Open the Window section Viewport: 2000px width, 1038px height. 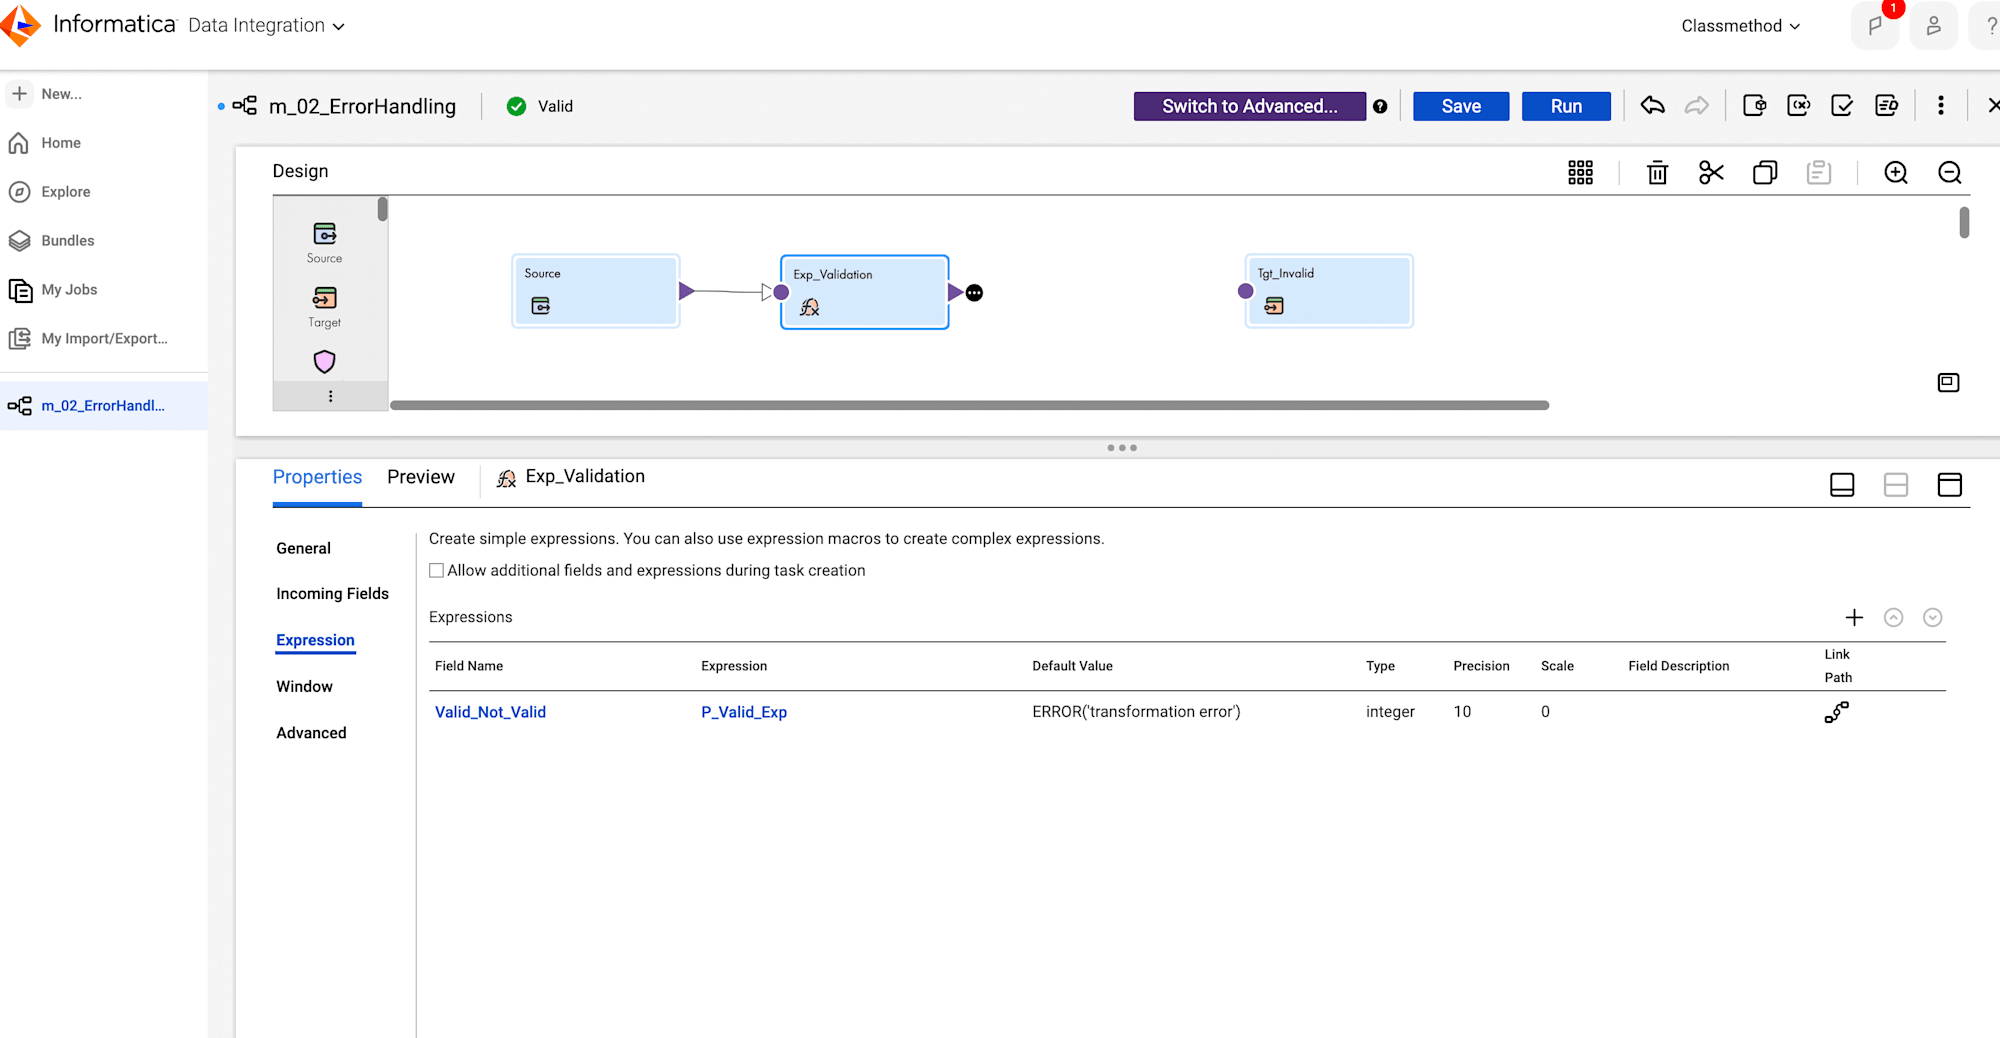[305, 686]
